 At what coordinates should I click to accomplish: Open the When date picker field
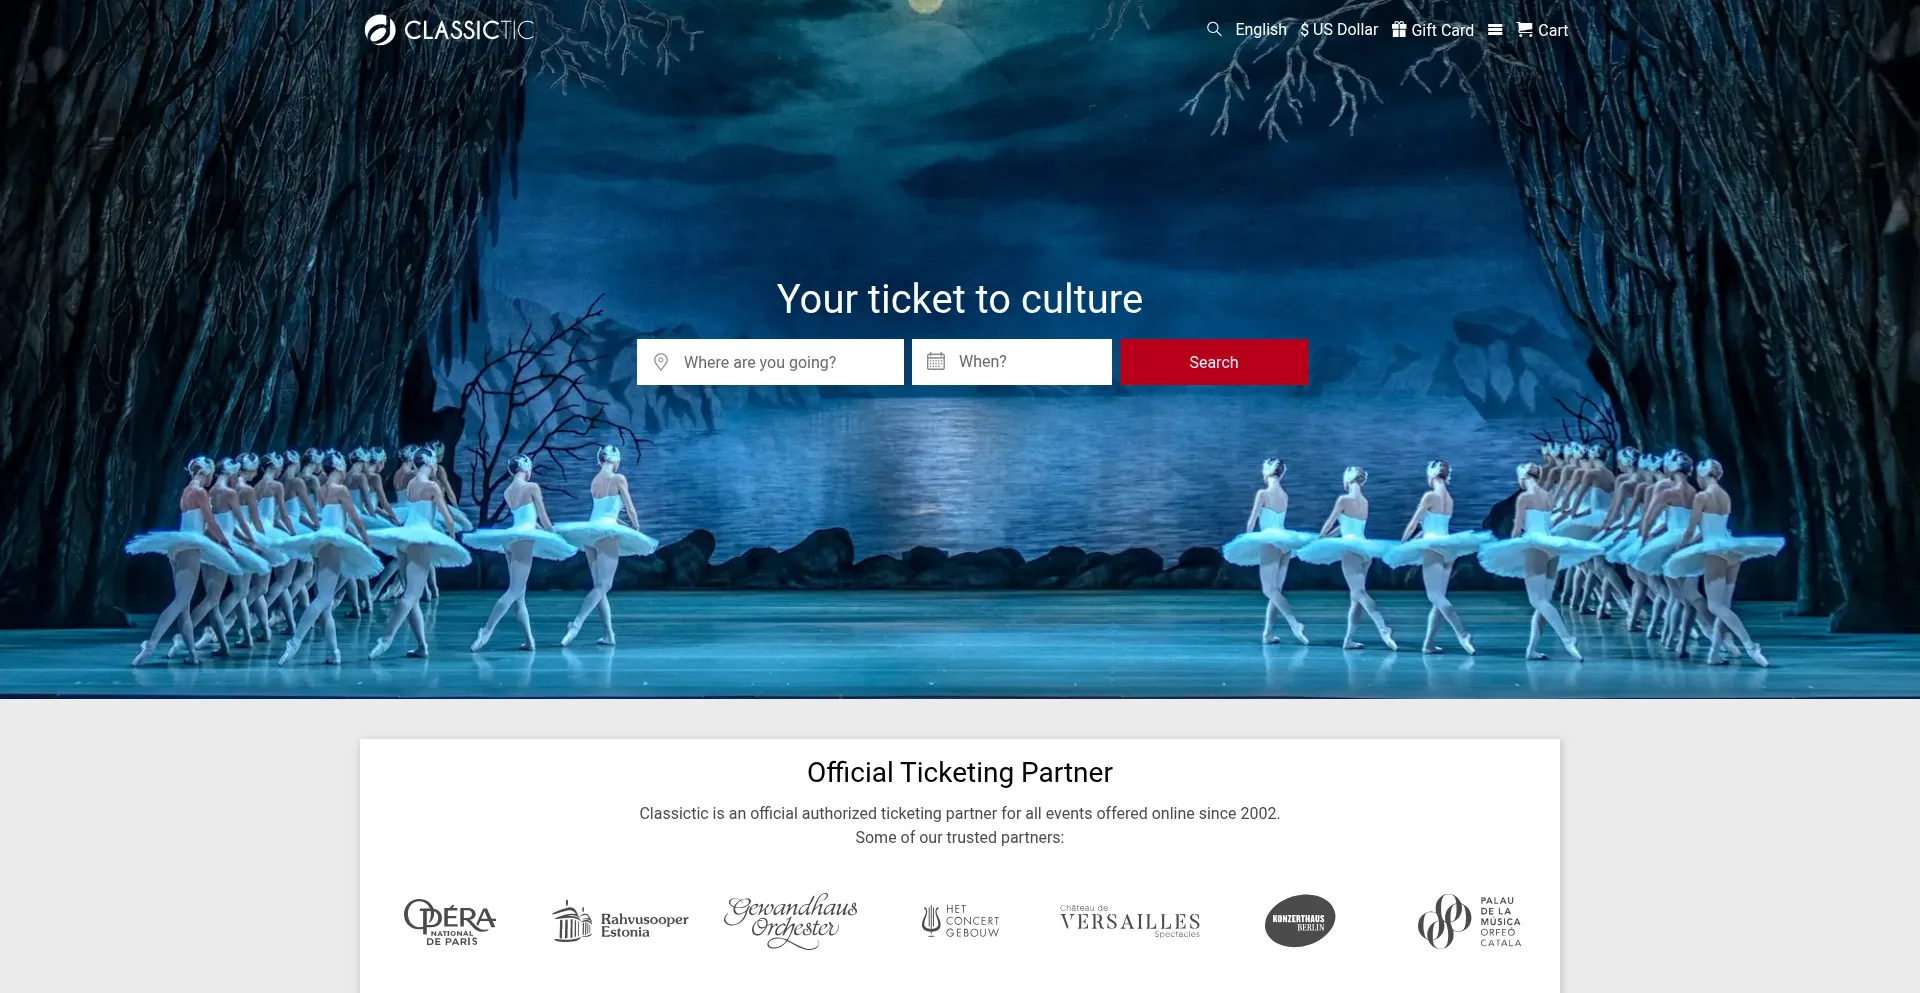[1012, 362]
